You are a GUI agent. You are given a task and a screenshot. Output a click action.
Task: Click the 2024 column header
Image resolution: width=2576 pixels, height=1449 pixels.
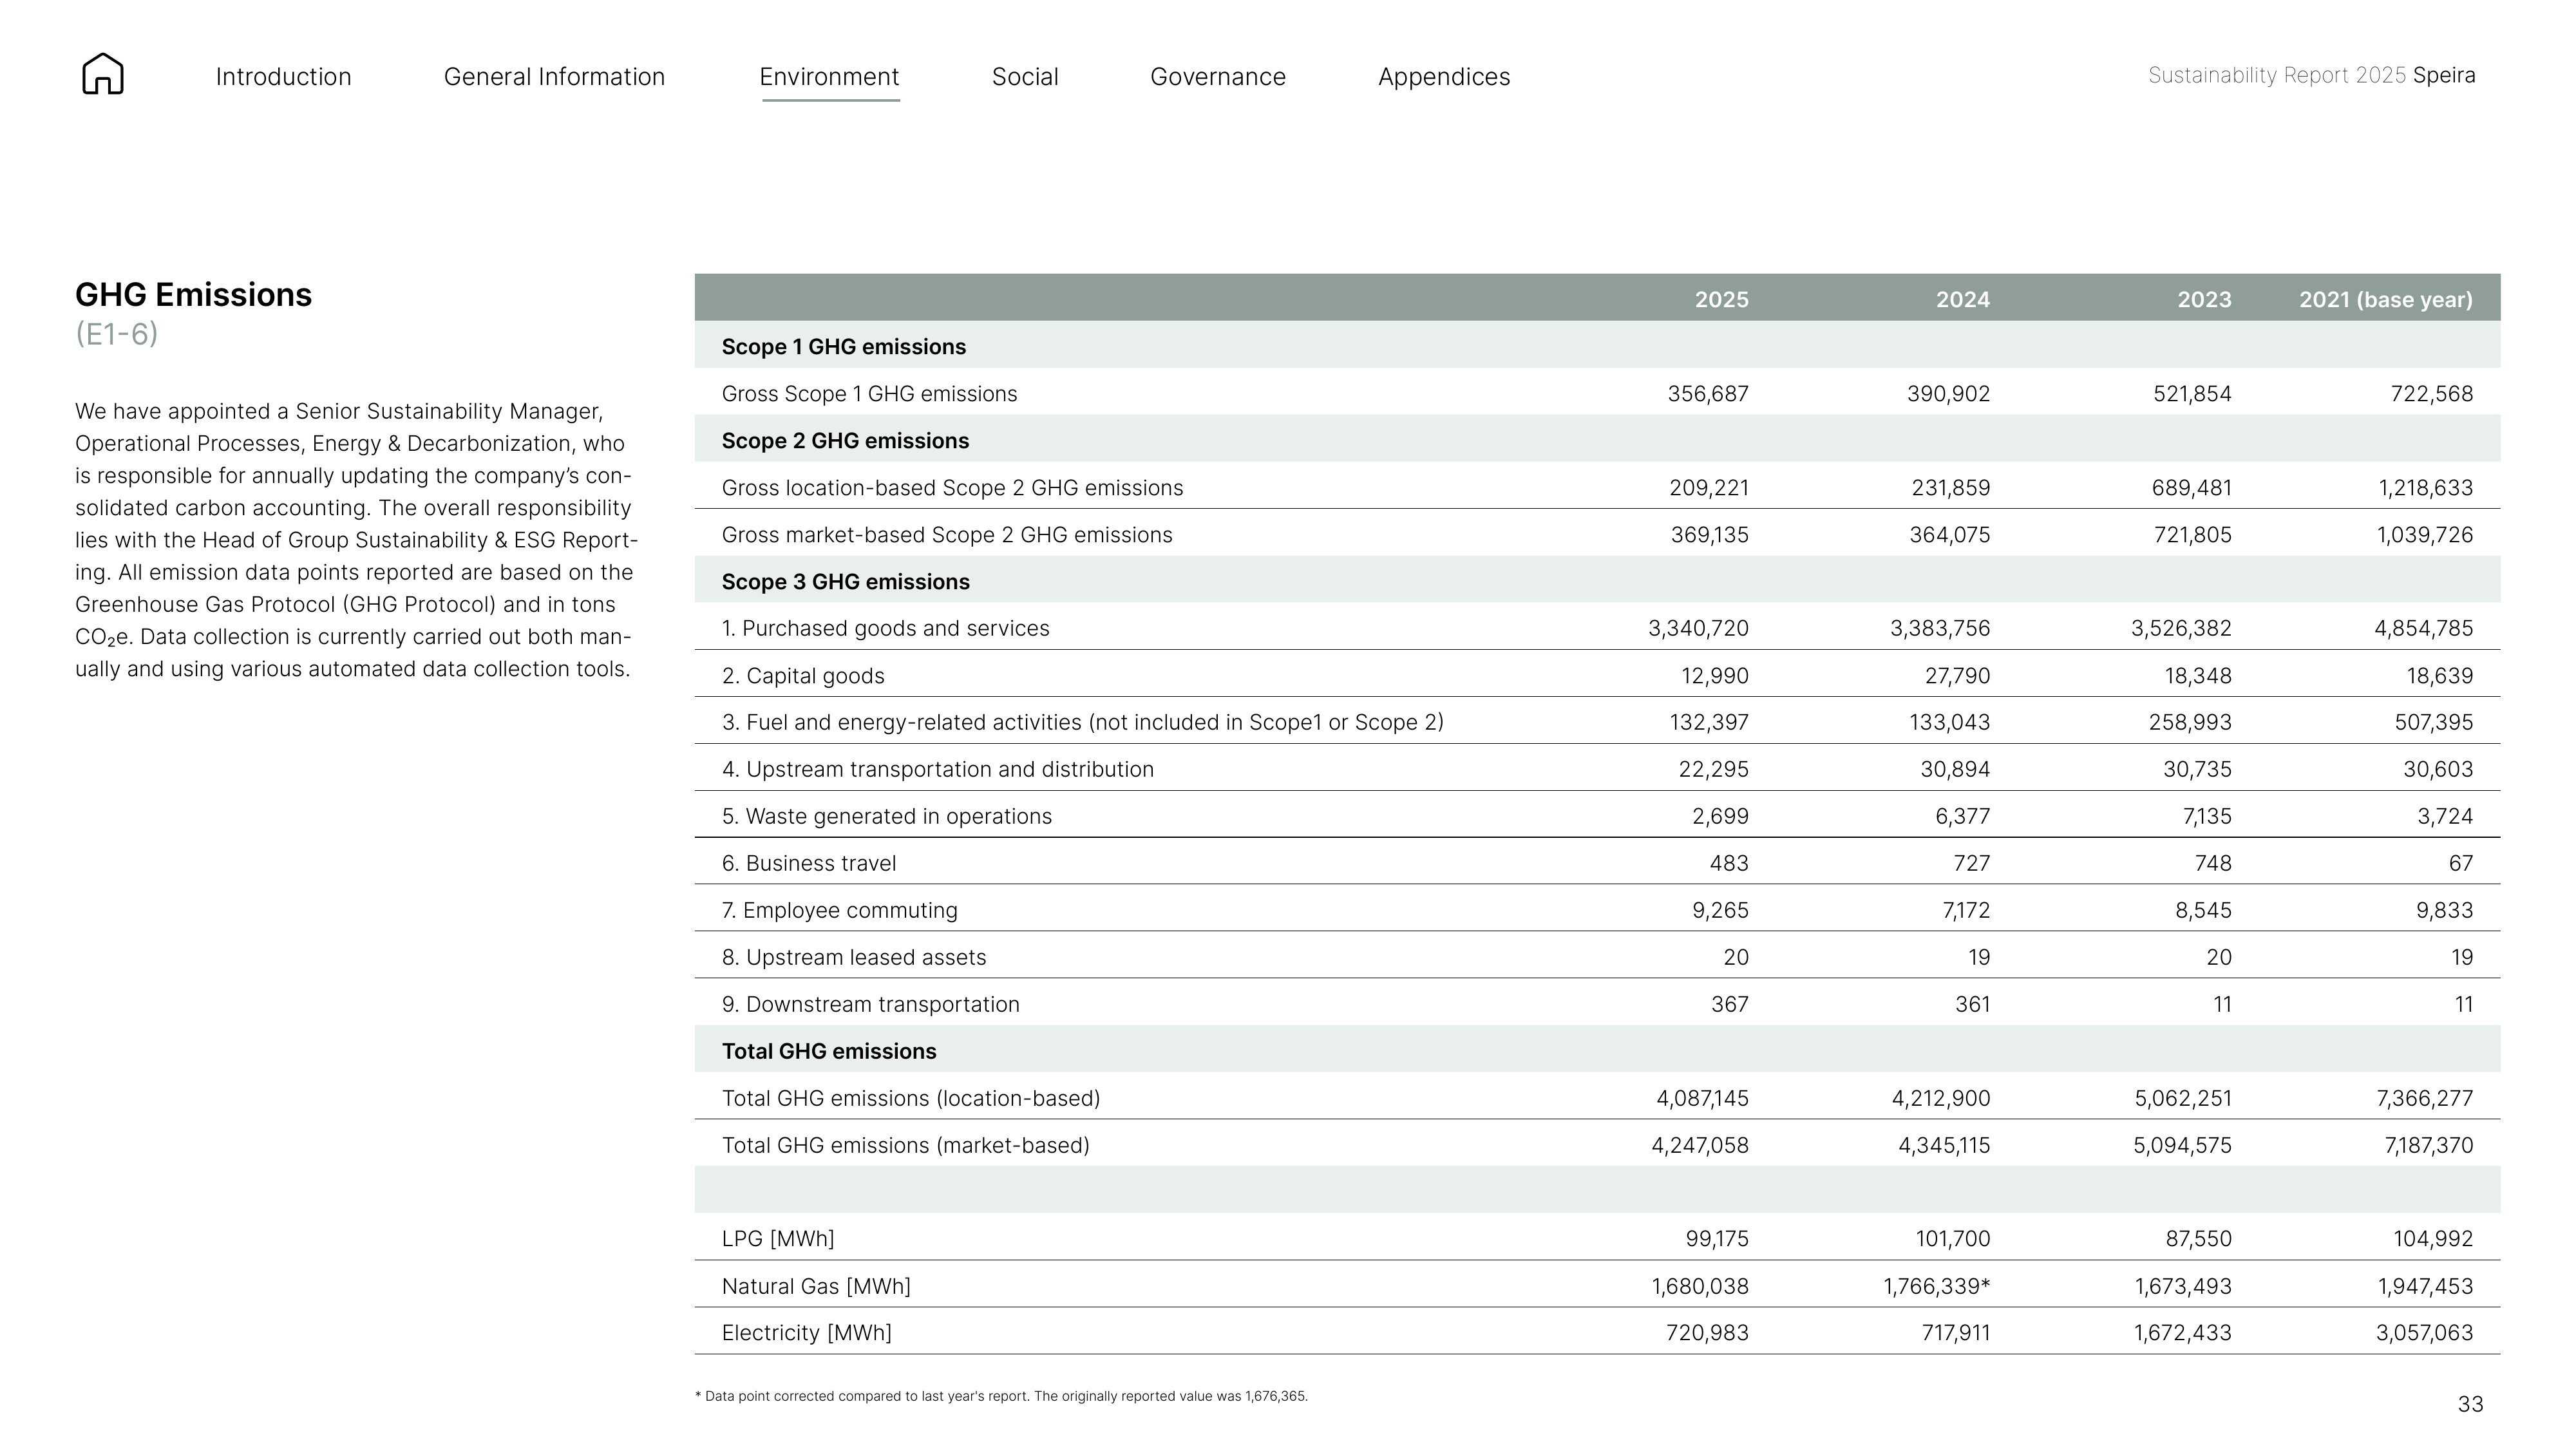pyautogui.click(x=1962, y=299)
